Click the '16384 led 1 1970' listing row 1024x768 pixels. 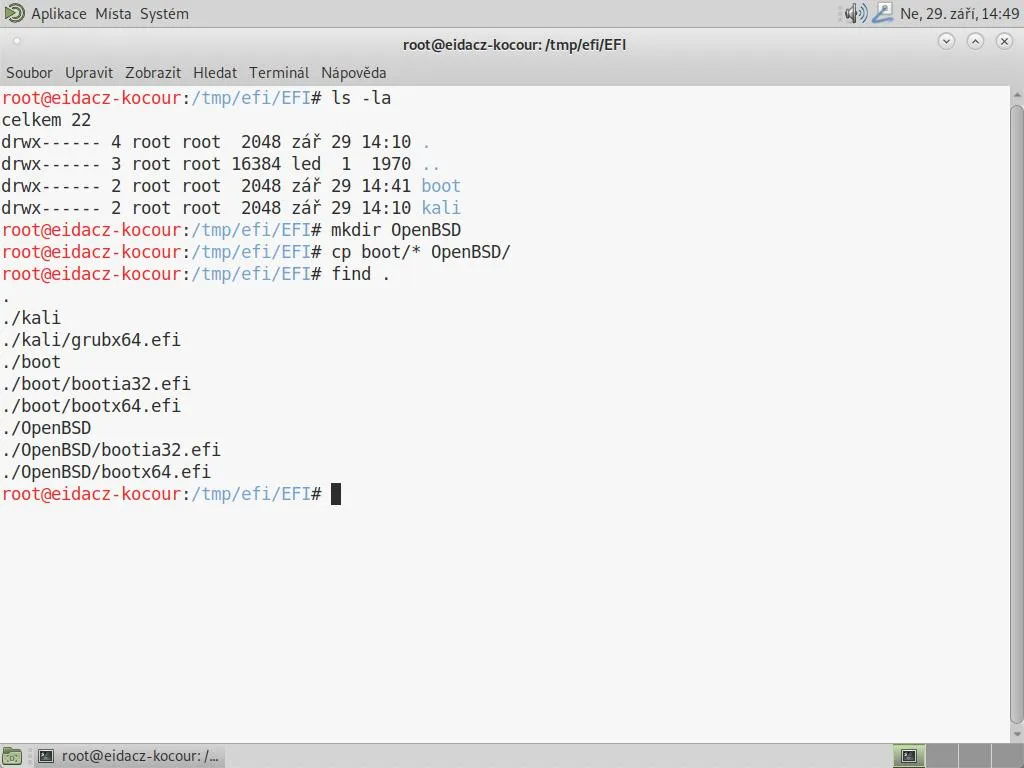[220, 164]
